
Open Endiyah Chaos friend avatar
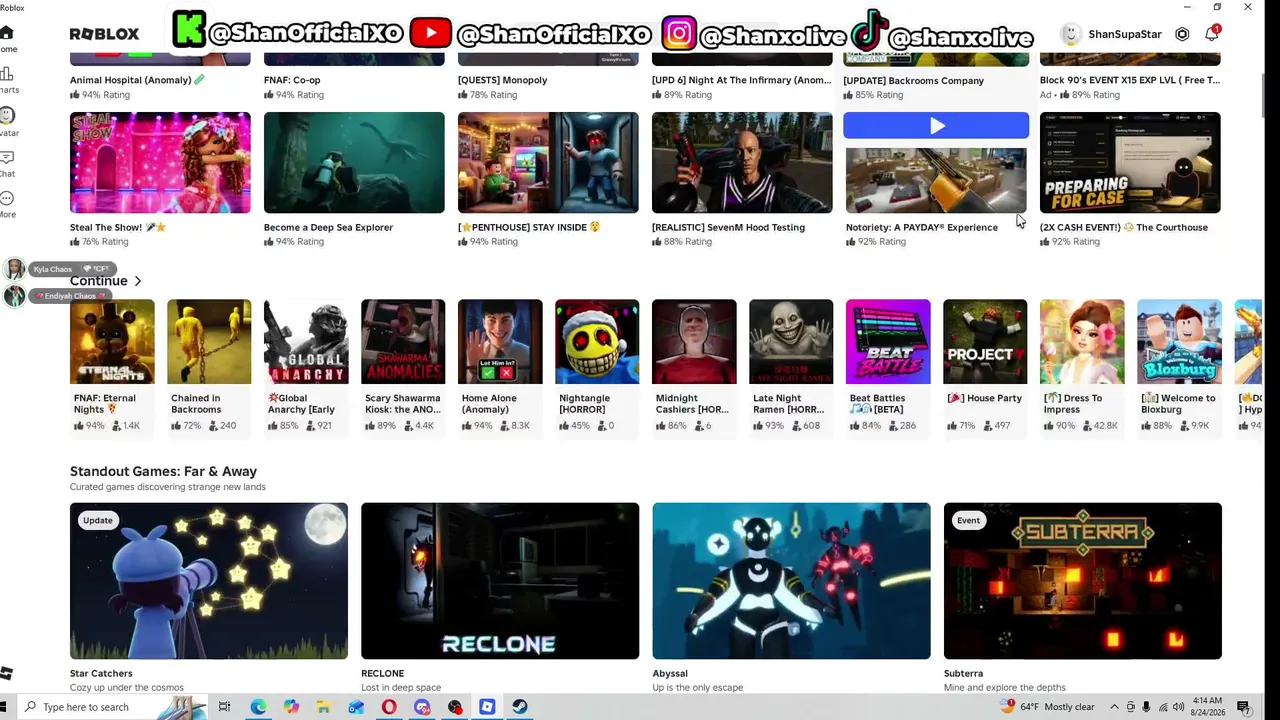point(14,296)
